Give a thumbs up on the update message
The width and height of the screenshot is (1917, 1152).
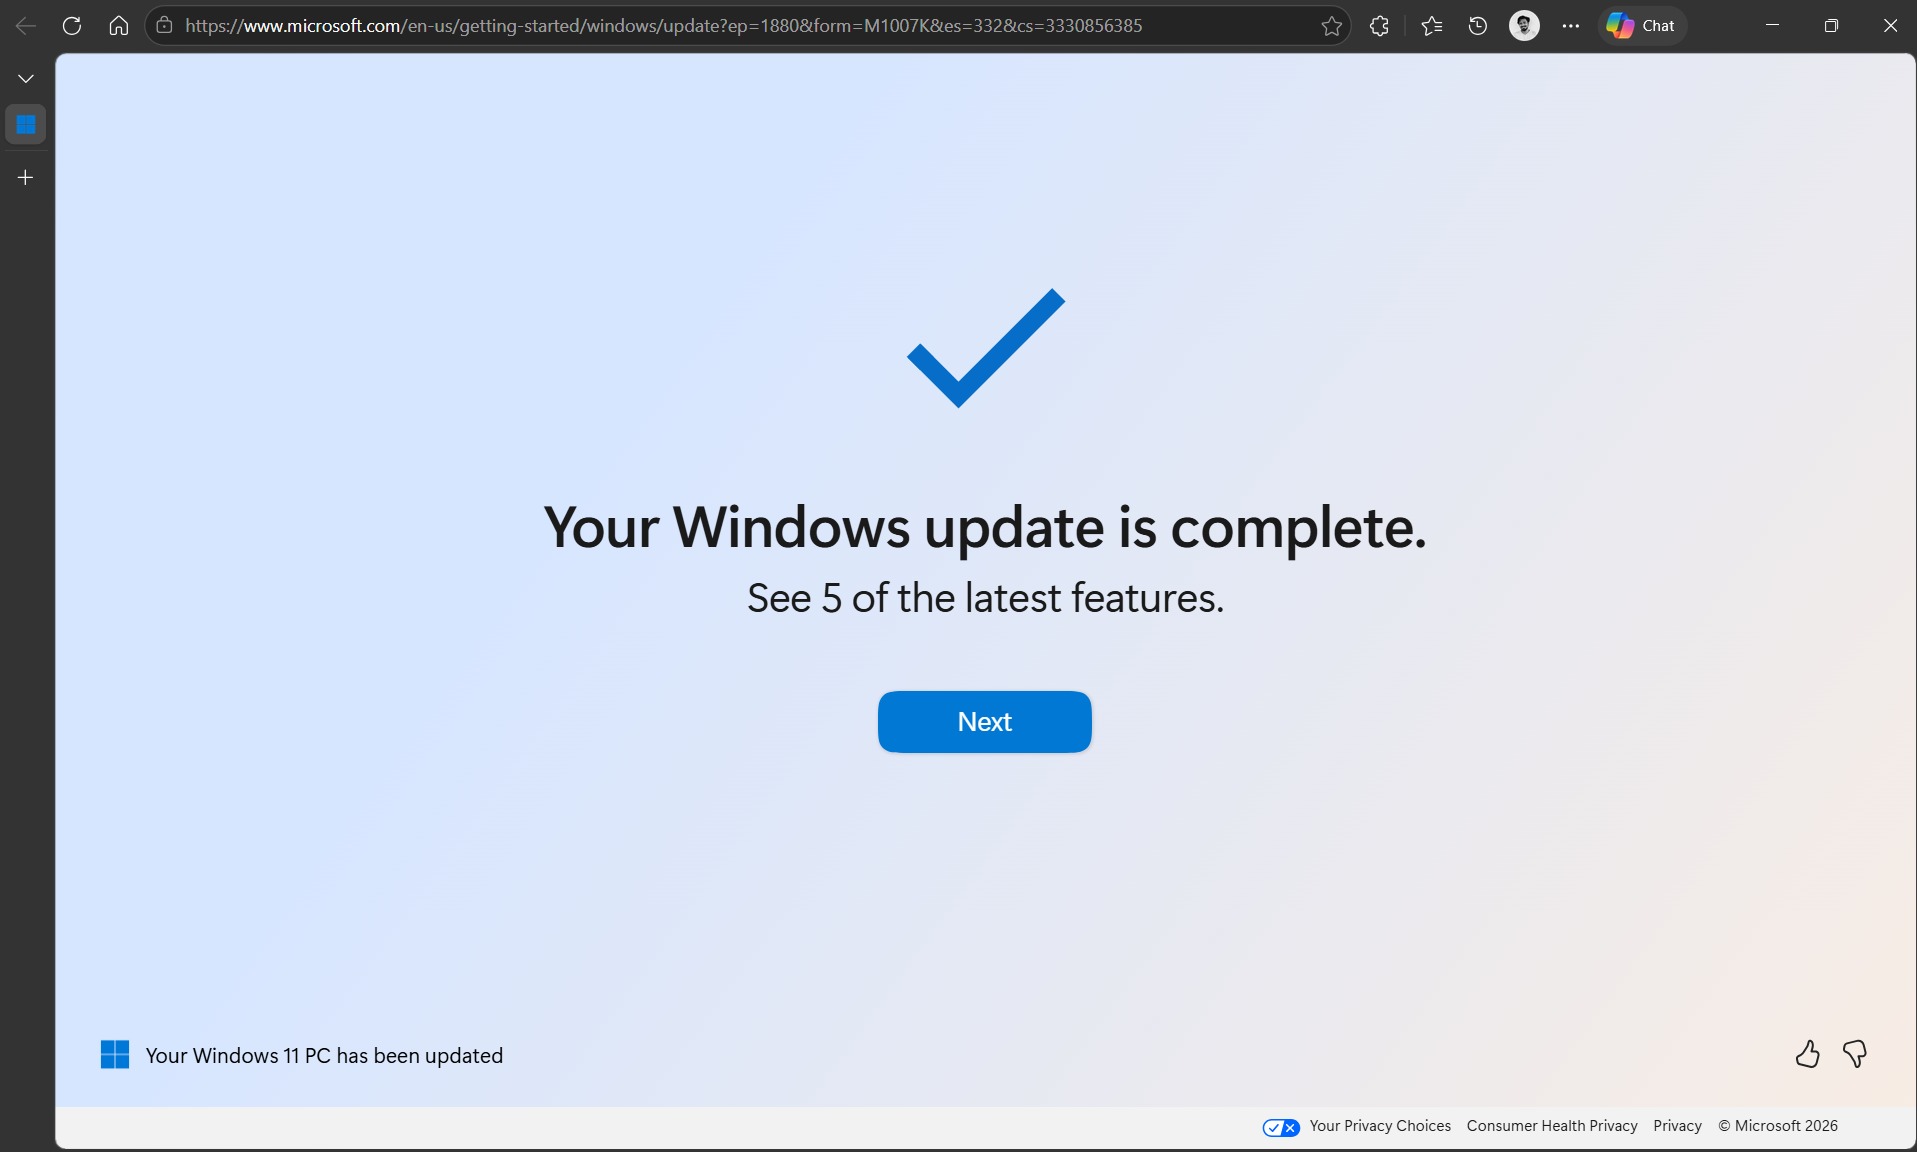1807,1054
